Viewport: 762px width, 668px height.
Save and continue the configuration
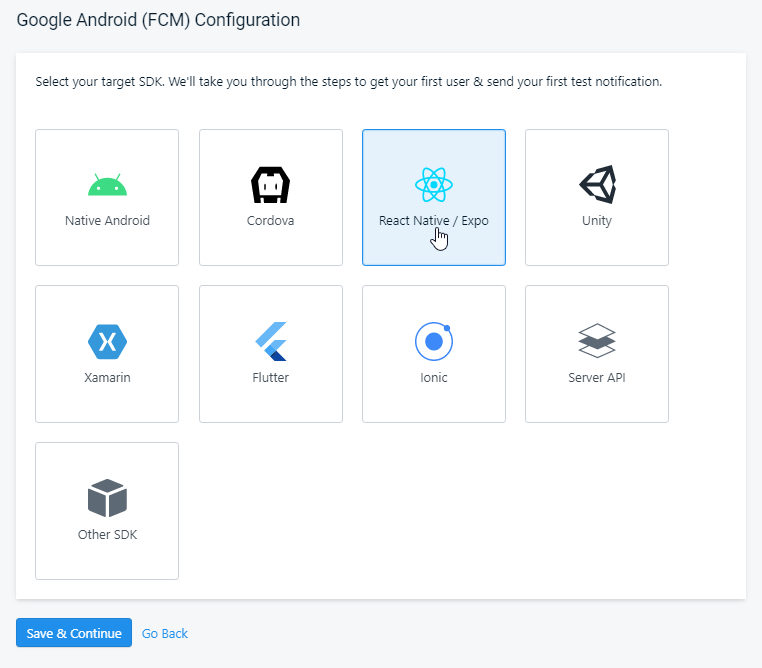tap(74, 633)
